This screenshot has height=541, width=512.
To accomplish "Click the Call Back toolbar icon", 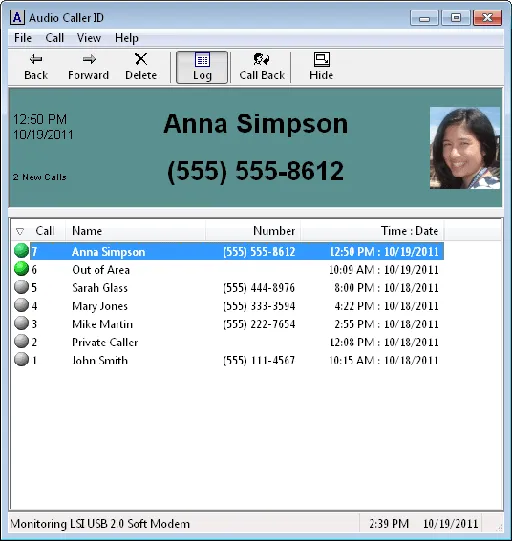I will point(262,67).
